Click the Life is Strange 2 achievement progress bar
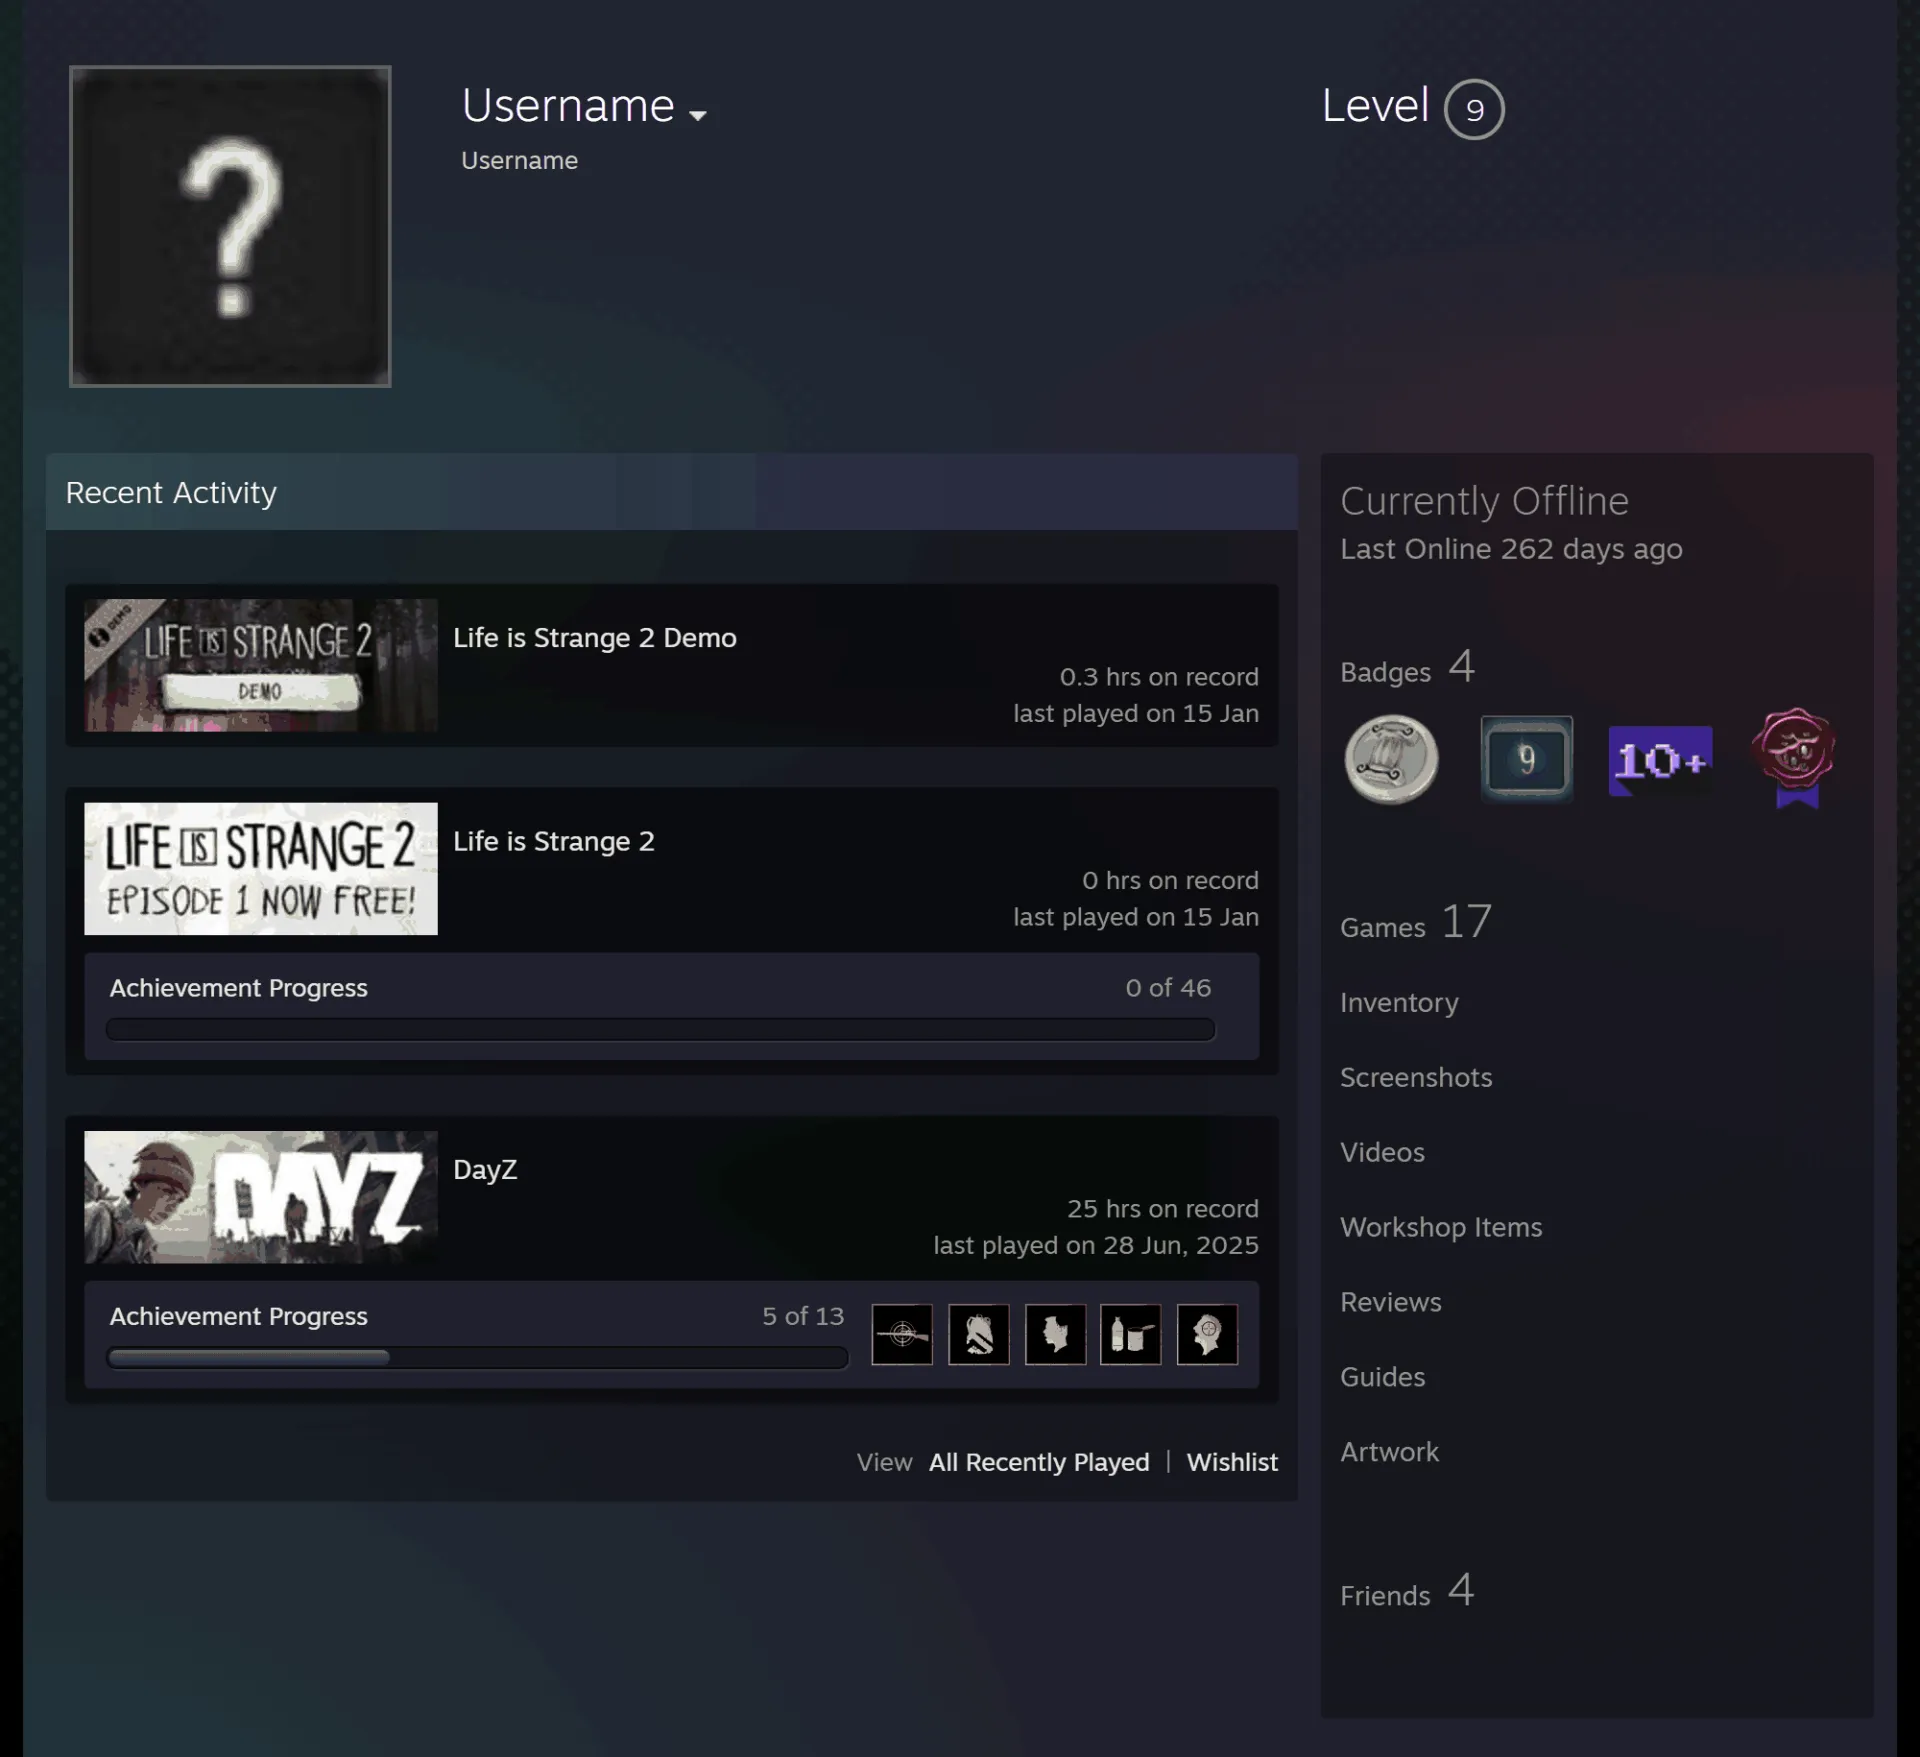This screenshot has height=1757, width=1920. (660, 1030)
